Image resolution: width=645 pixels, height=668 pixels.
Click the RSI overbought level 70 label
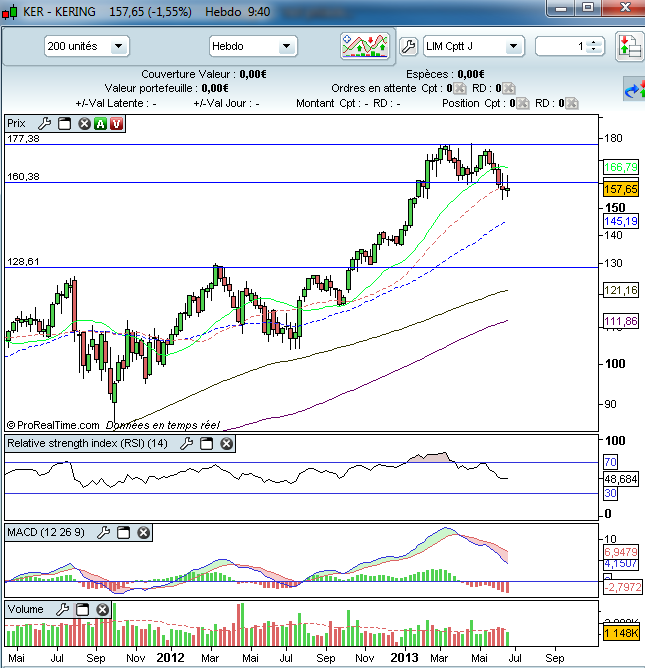(x=610, y=462)
